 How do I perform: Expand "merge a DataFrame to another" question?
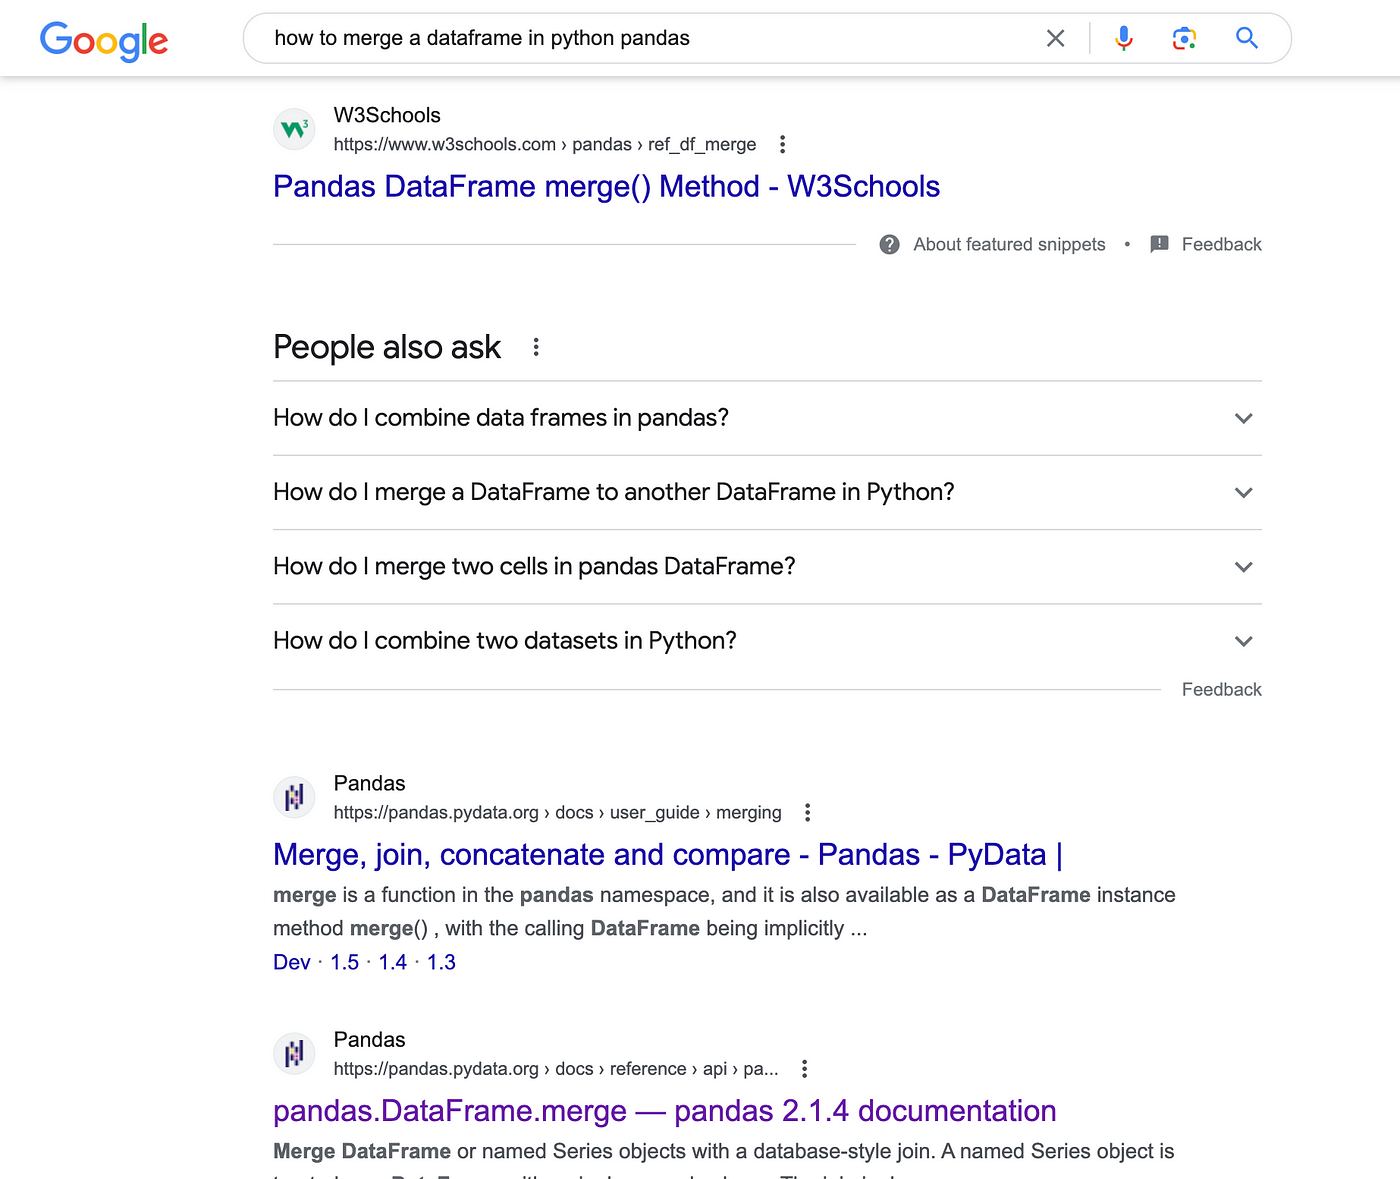click(1243, 492)
